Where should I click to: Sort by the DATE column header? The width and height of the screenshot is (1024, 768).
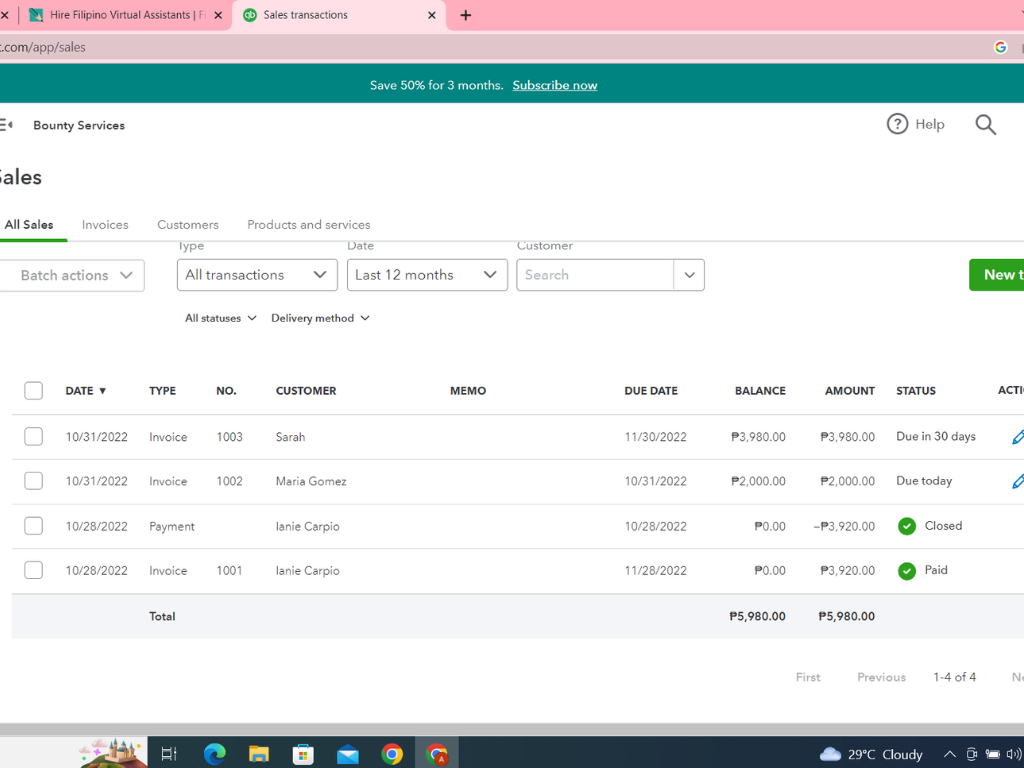tap(86, 391)
